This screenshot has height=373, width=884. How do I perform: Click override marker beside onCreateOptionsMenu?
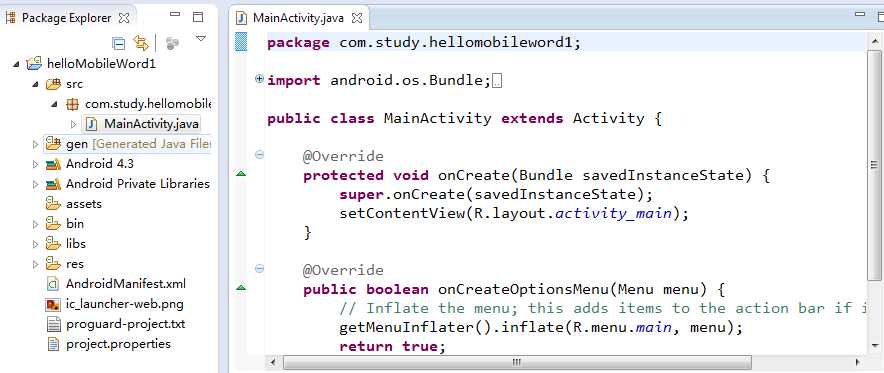tap(241, 288)
